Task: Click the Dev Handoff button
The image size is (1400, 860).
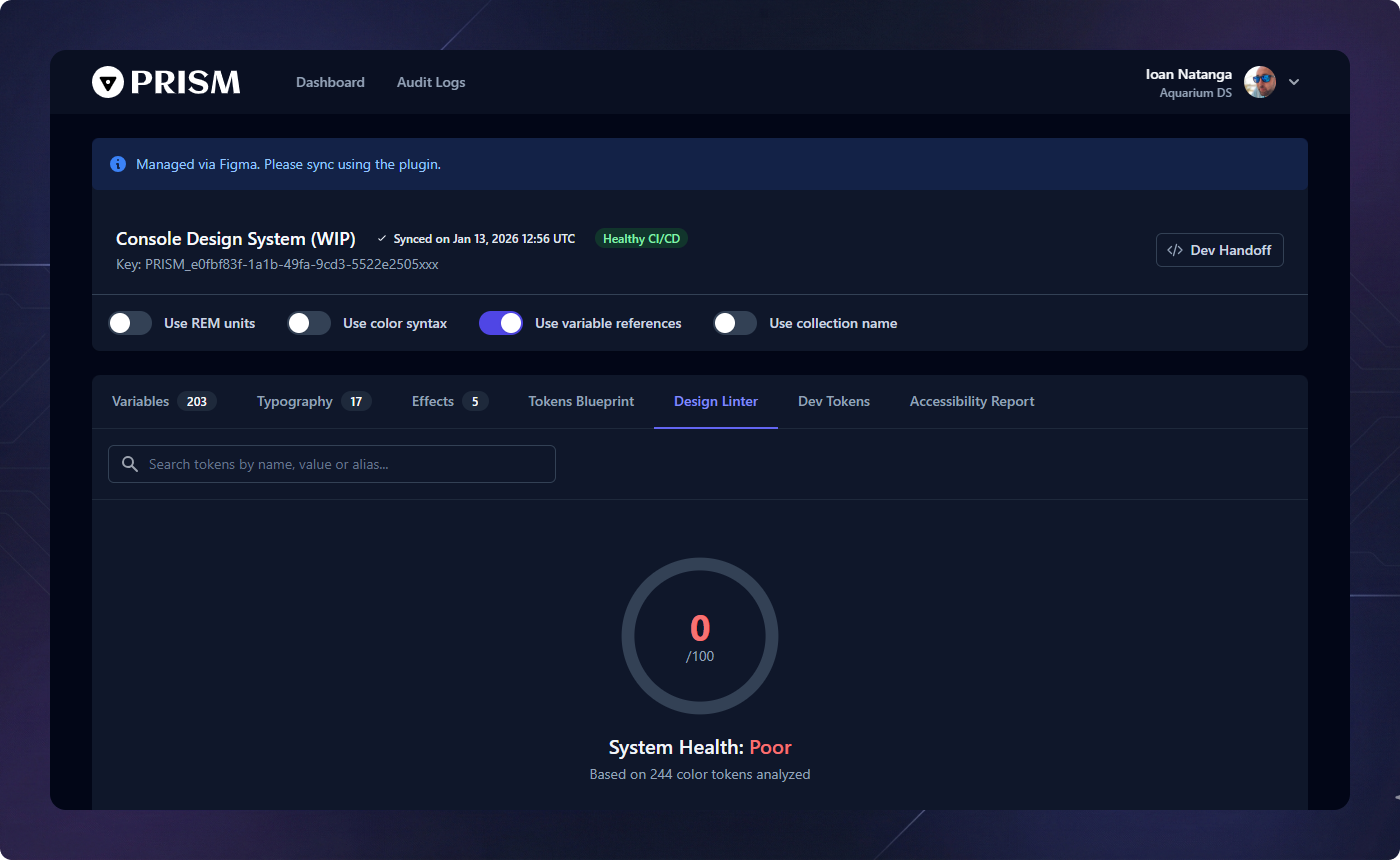Action: (x=1219, y=250)
